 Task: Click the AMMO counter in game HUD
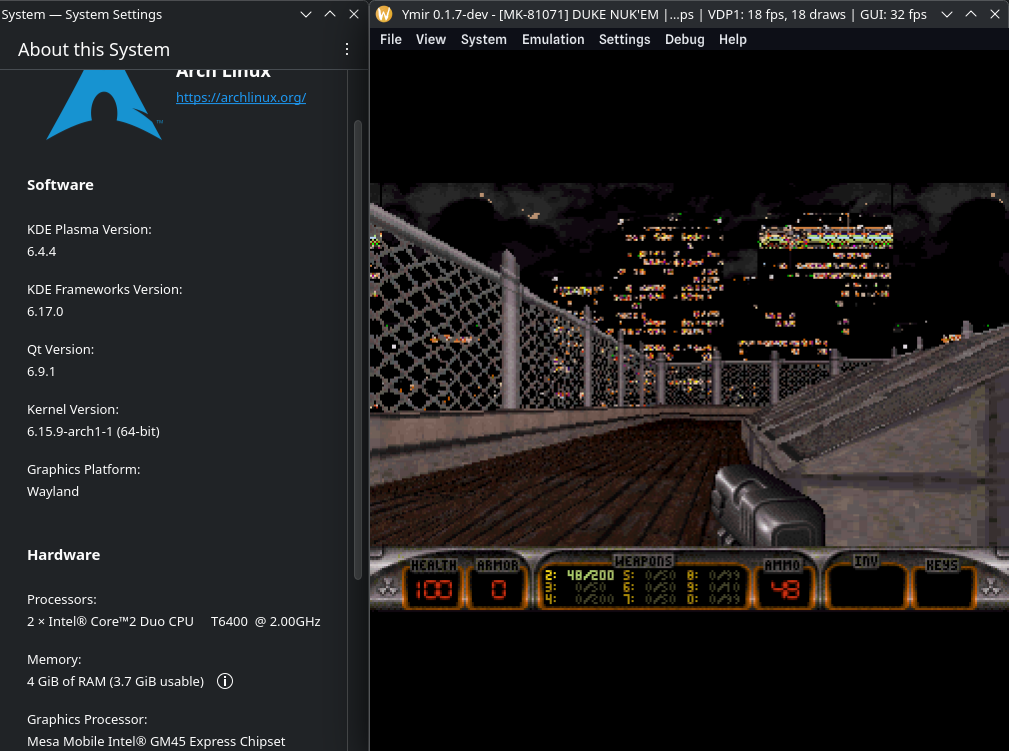click(x=783, y=584)
